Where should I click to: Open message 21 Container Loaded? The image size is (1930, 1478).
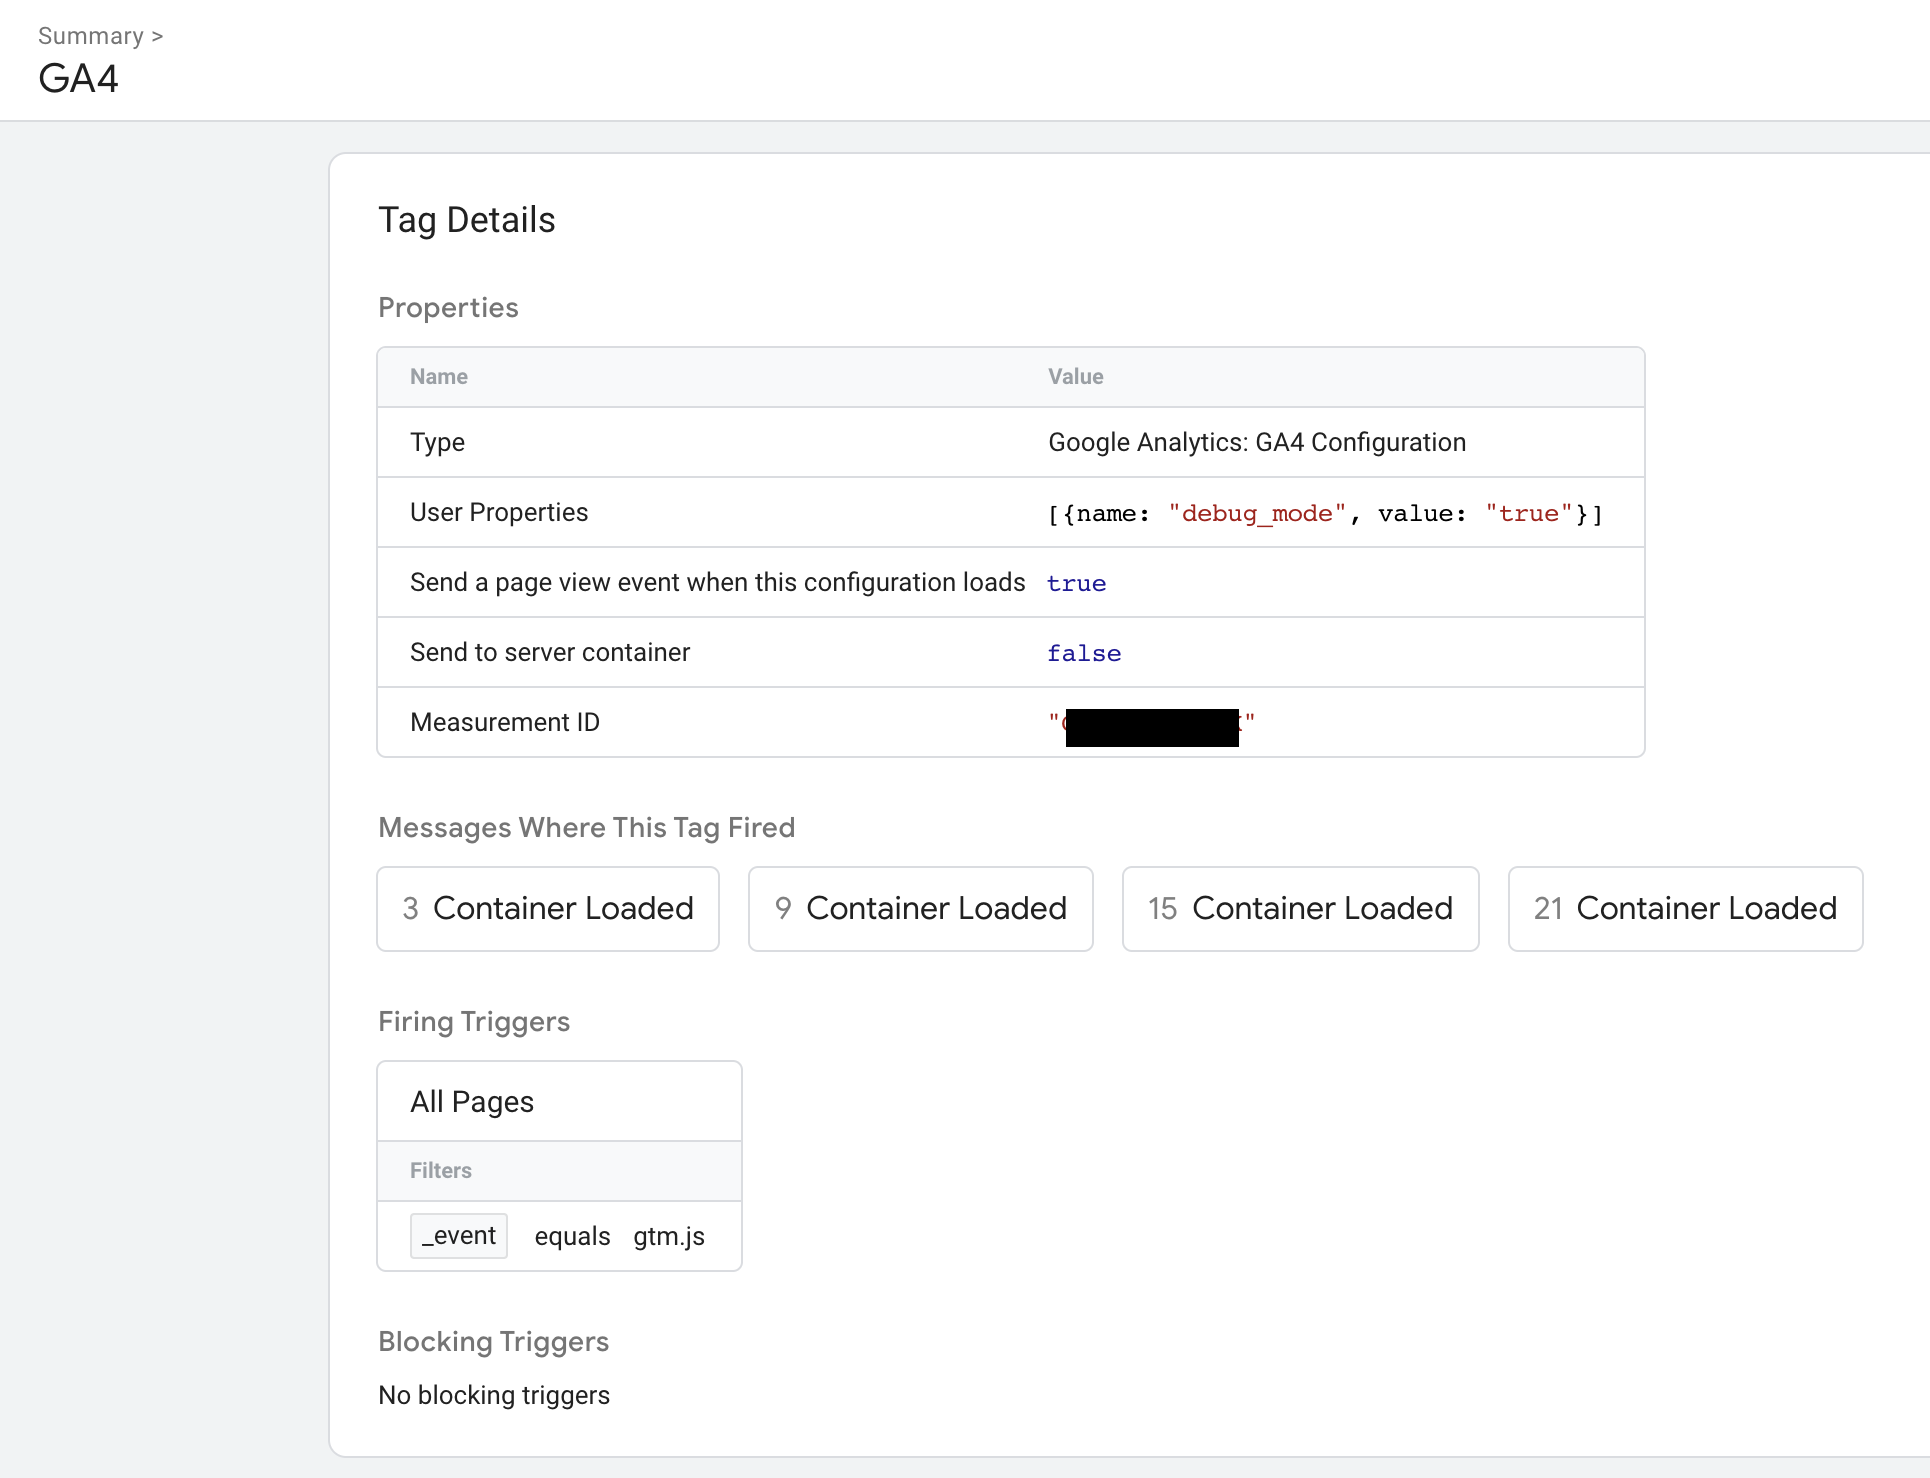pos(1685,908)
